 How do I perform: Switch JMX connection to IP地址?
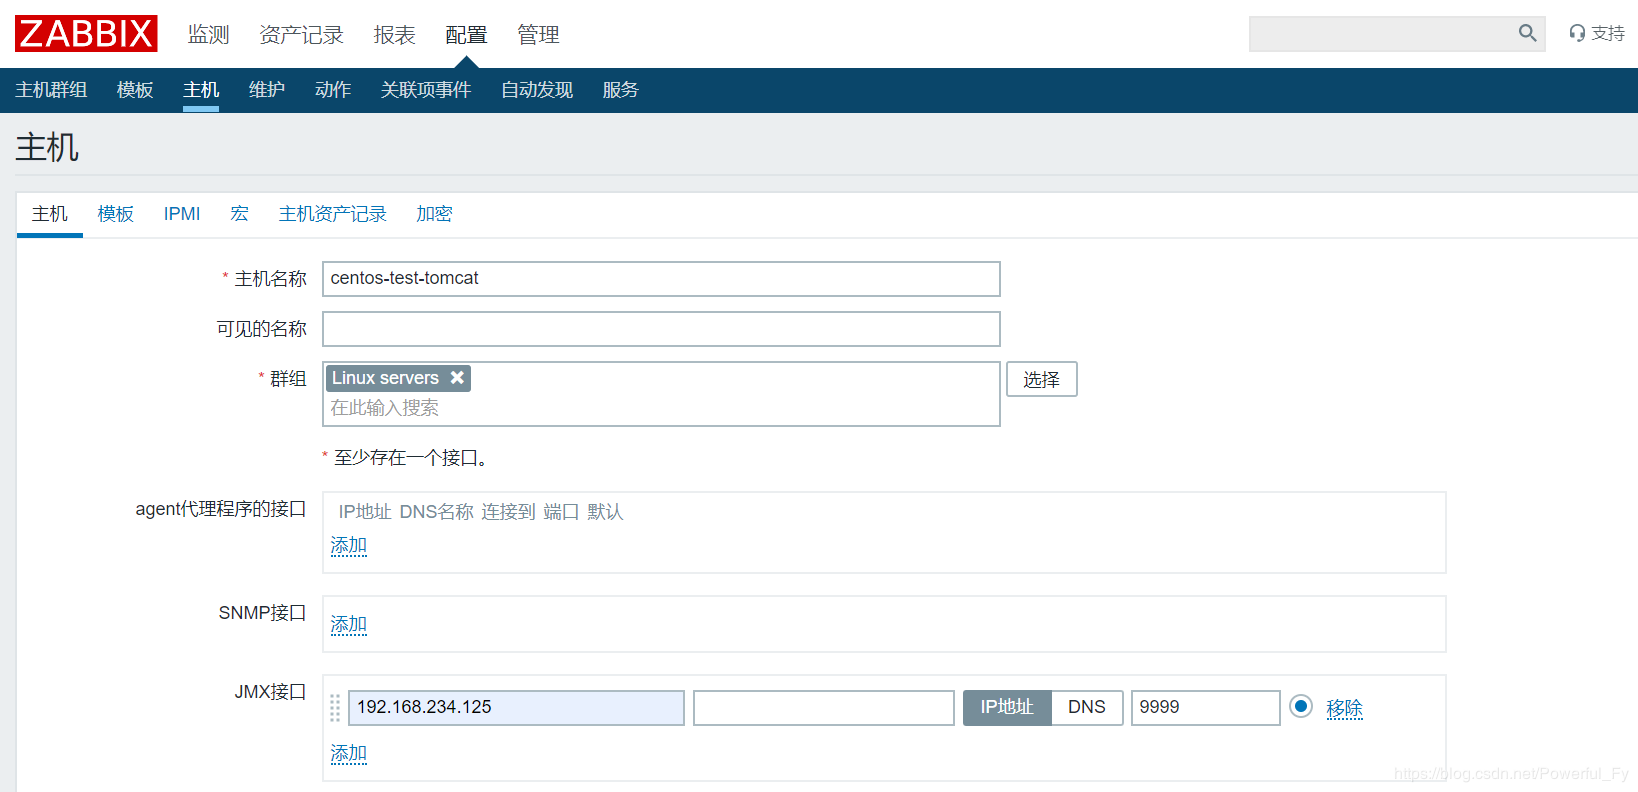coord(1007,707)
